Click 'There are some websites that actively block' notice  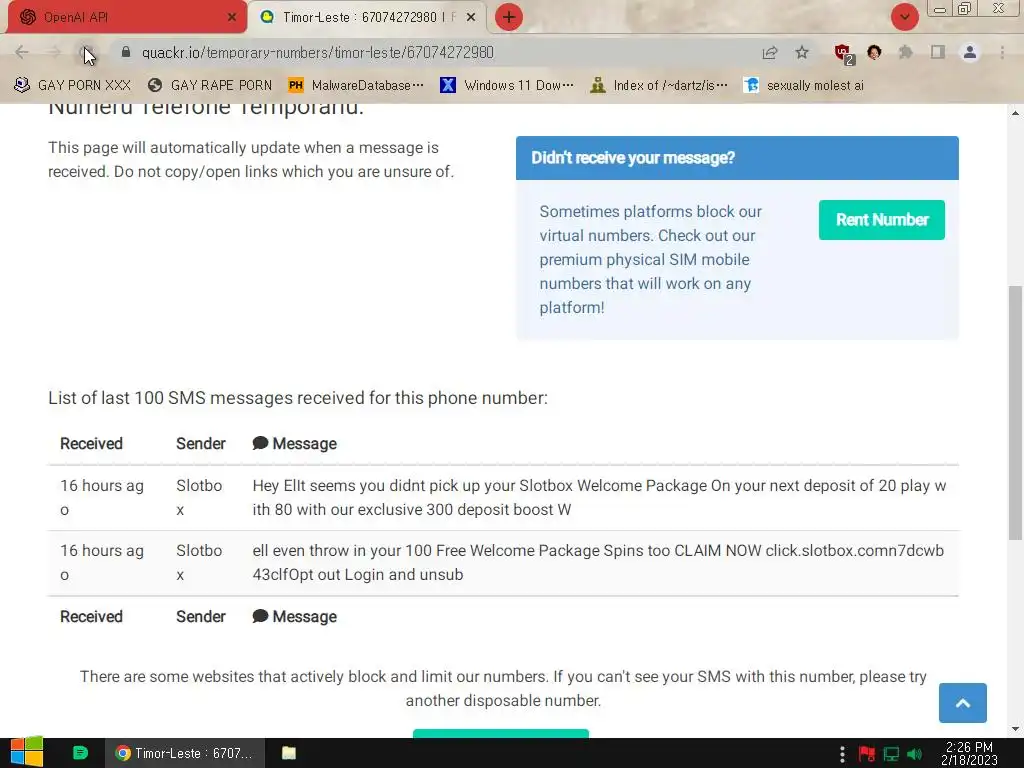pyautogui.click(x=503, y=688)
